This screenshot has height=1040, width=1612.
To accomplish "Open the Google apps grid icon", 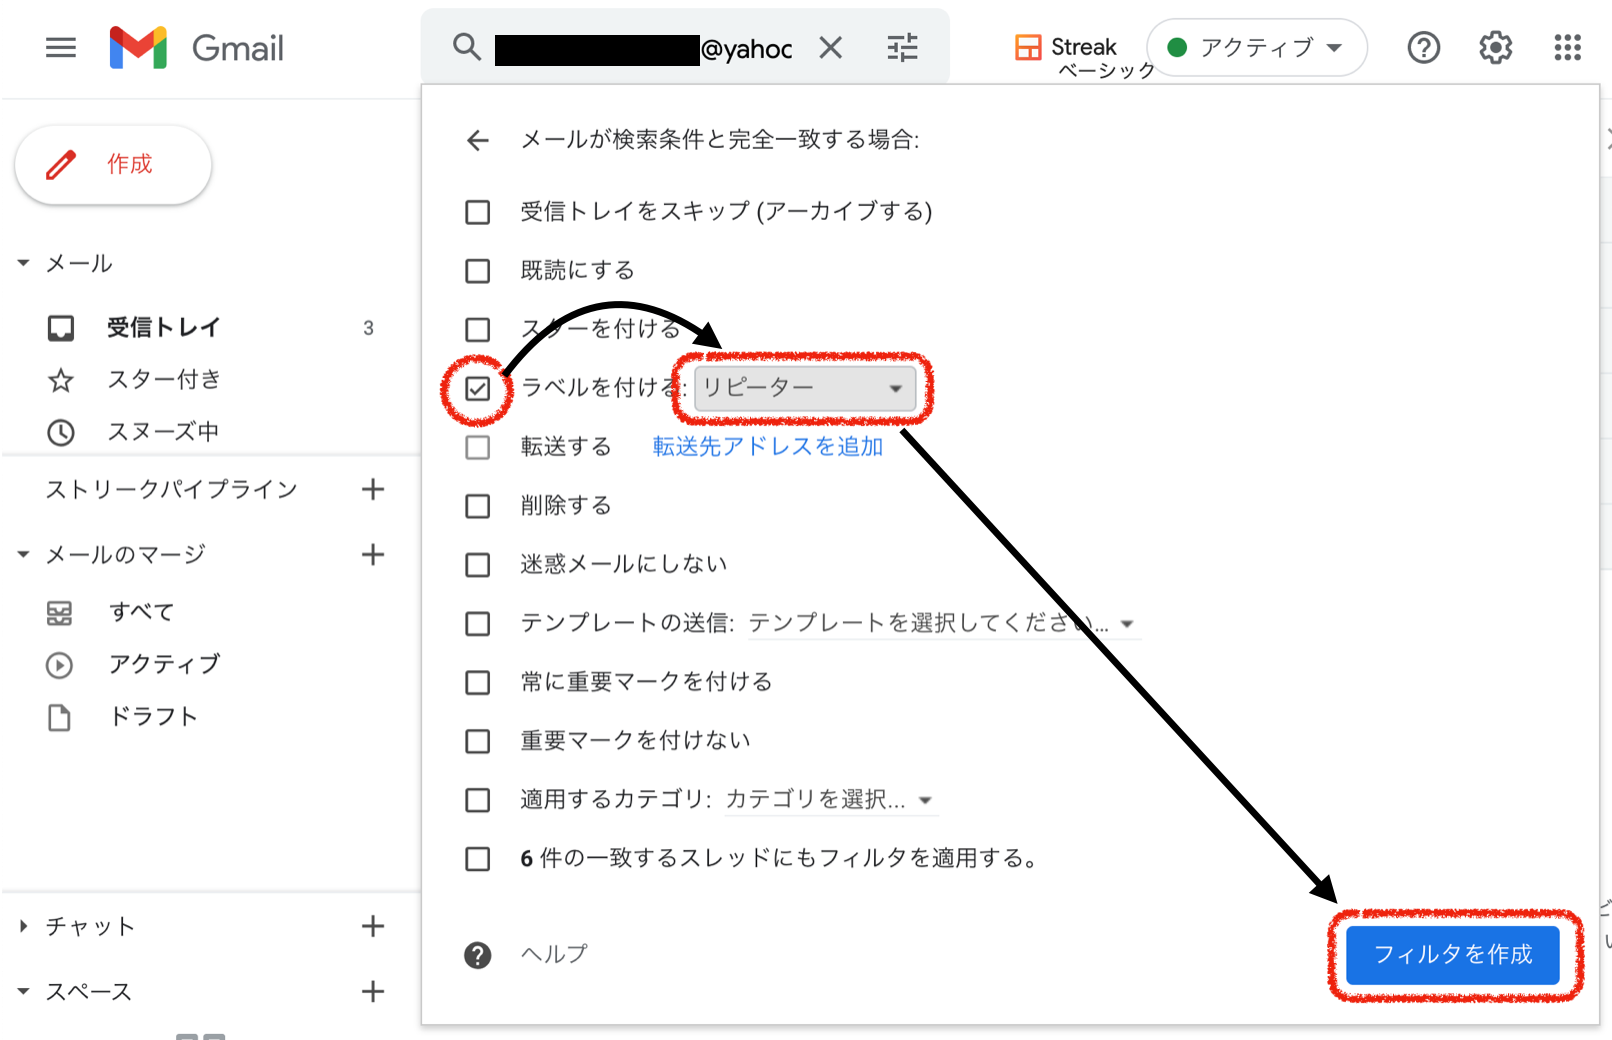I will click(x=1567, y=48).
